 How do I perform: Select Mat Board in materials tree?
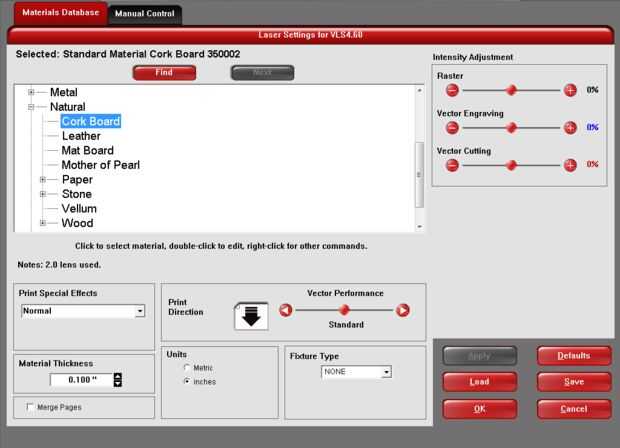pos(87,151)
